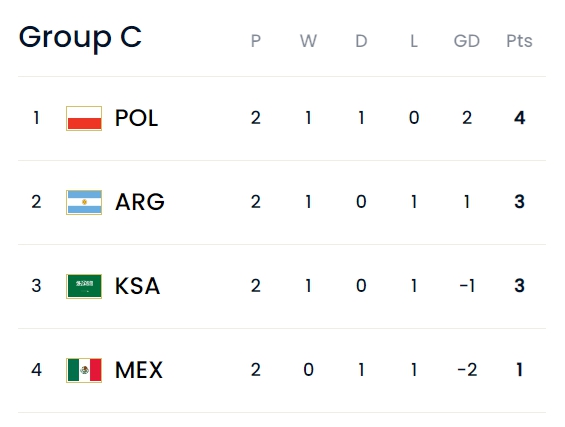Select the KSA team name
The height and width of the screenshot is (427, 565).
tap(137, 286)
